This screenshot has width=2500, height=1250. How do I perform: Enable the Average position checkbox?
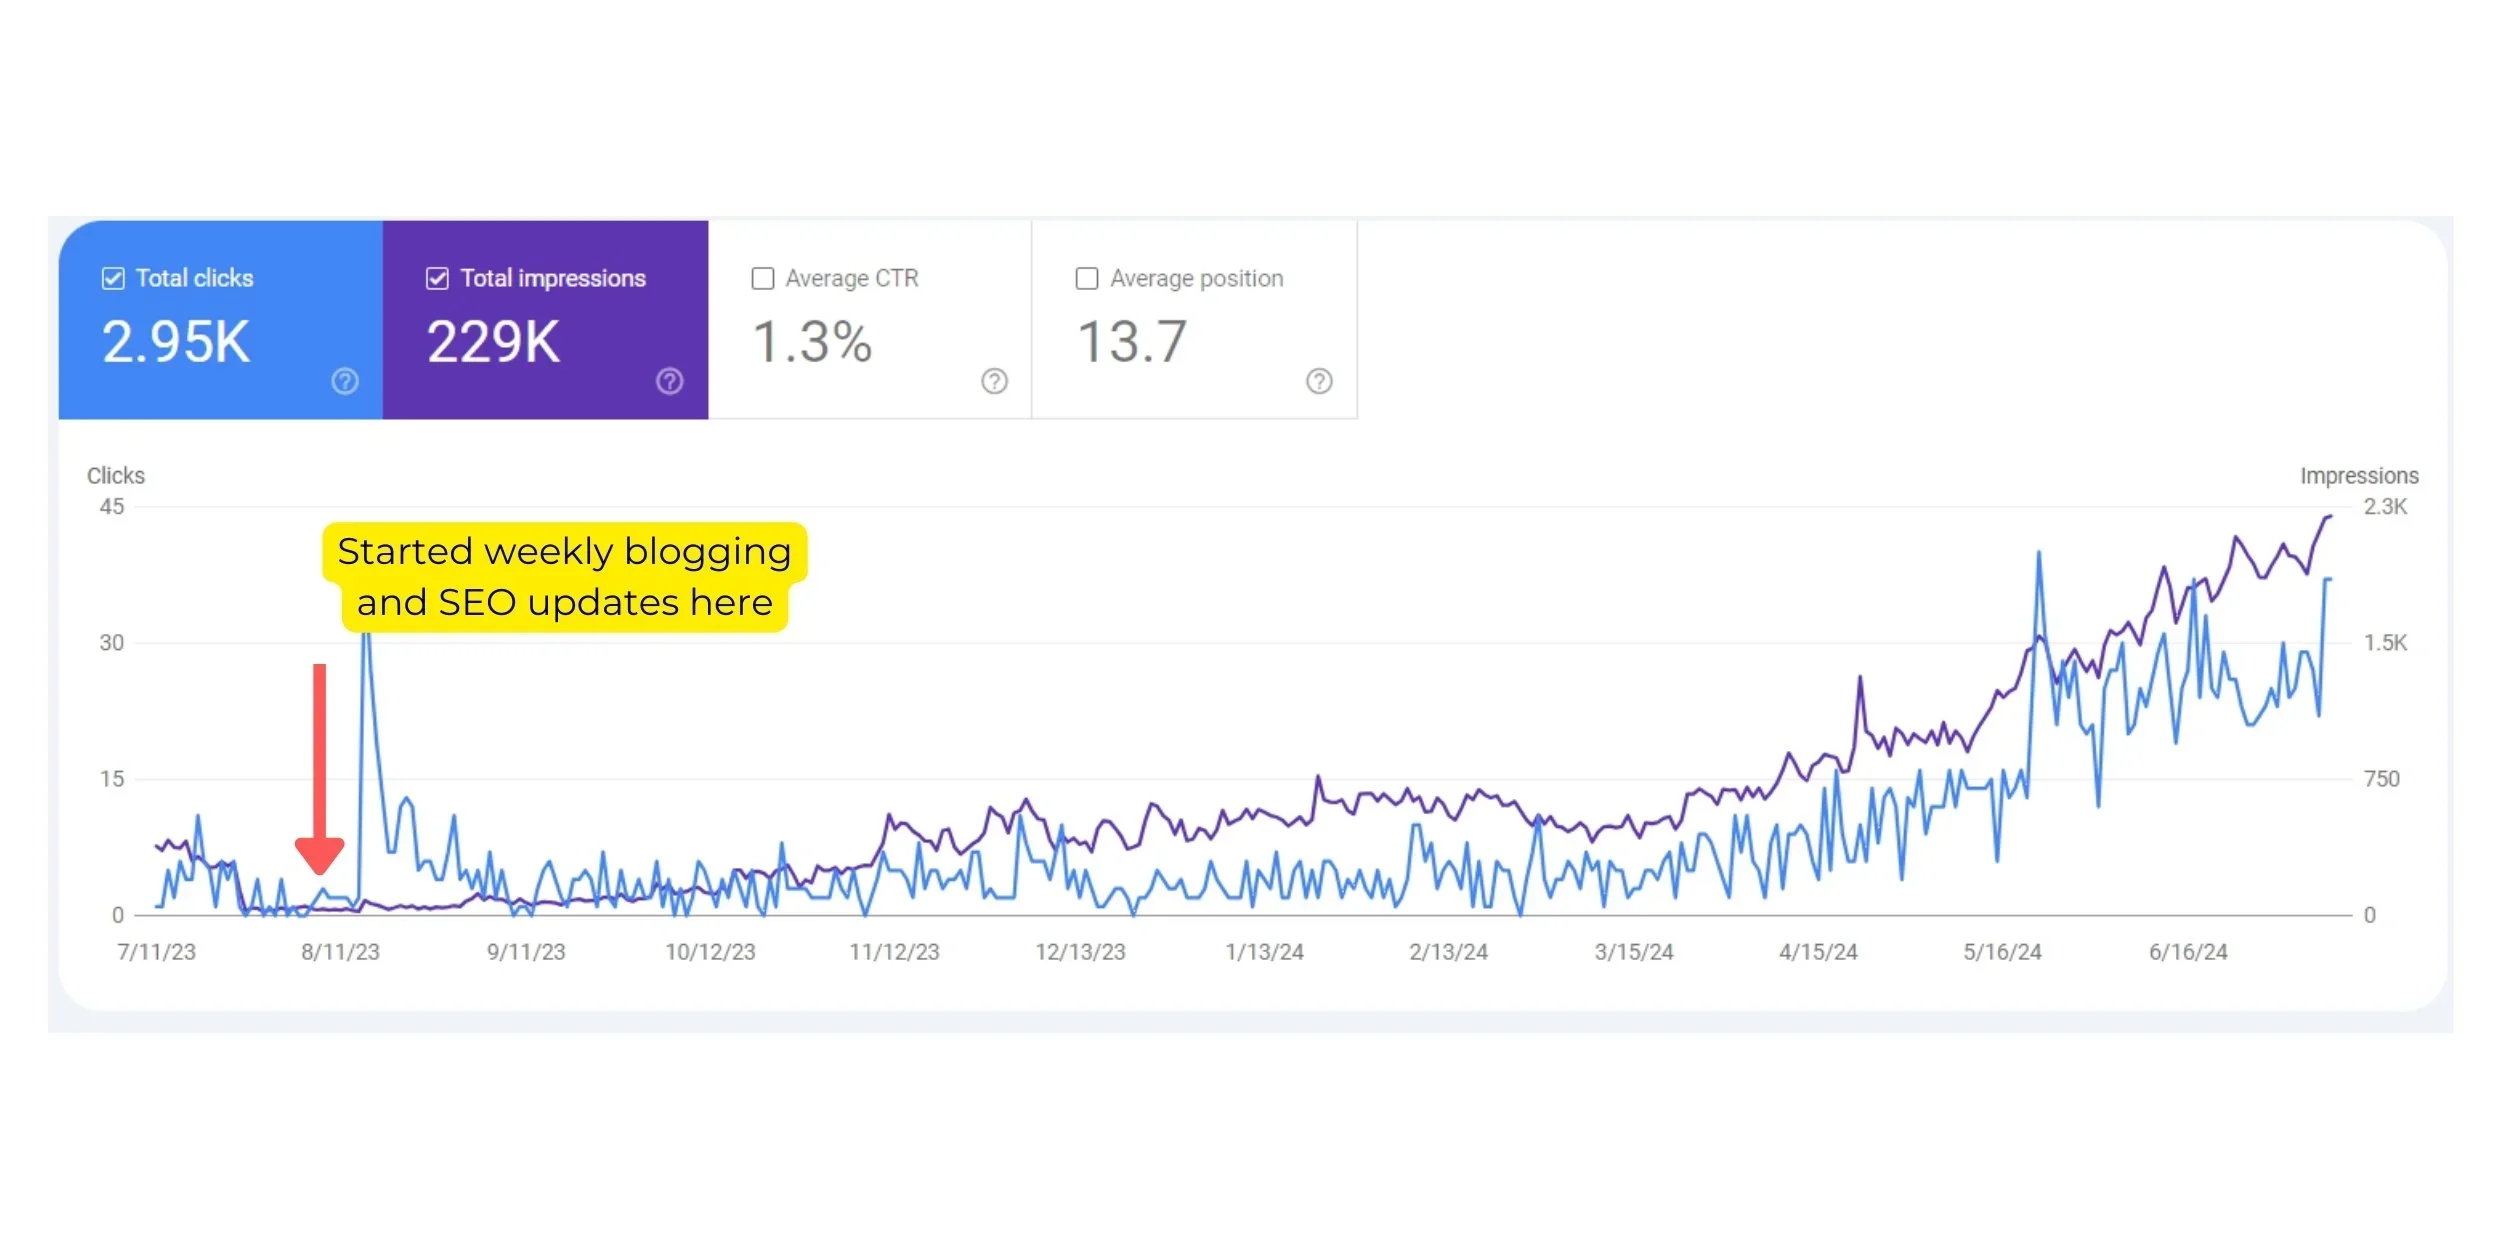pos(1087,278)
